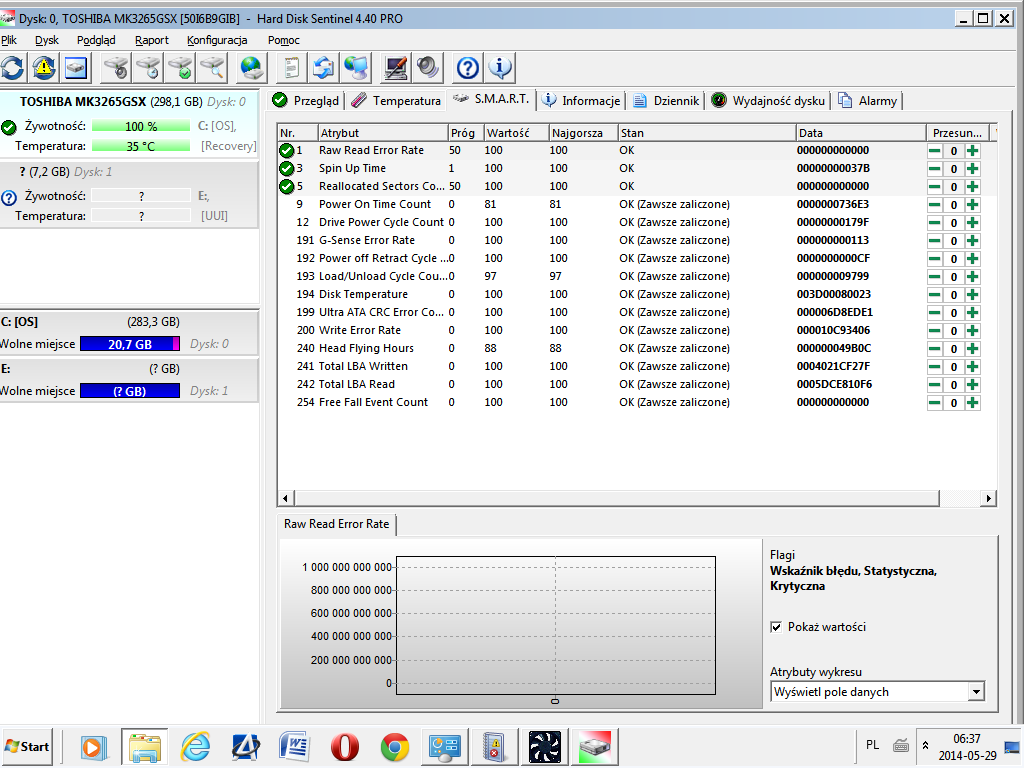Click minus offset for Raw Read Error Rate
Viewport: 1024px width, 768px height.
tap(935, 151)
